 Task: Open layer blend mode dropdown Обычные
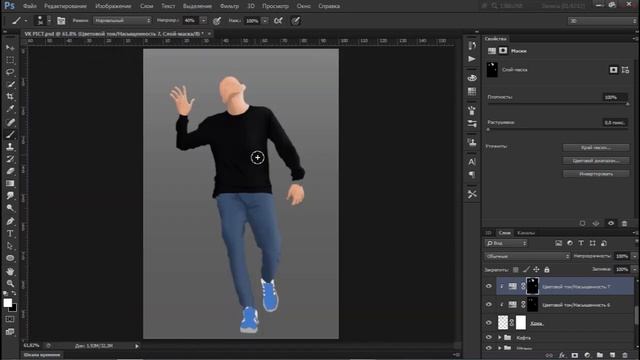pos(527,256)
